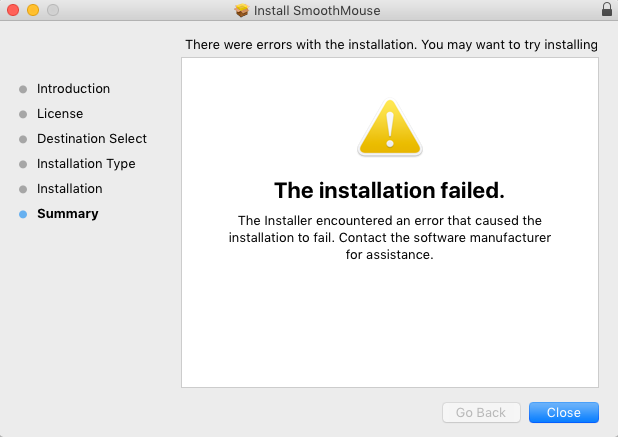Click the Install SmoothMouse window title

(x=317, y=11)
